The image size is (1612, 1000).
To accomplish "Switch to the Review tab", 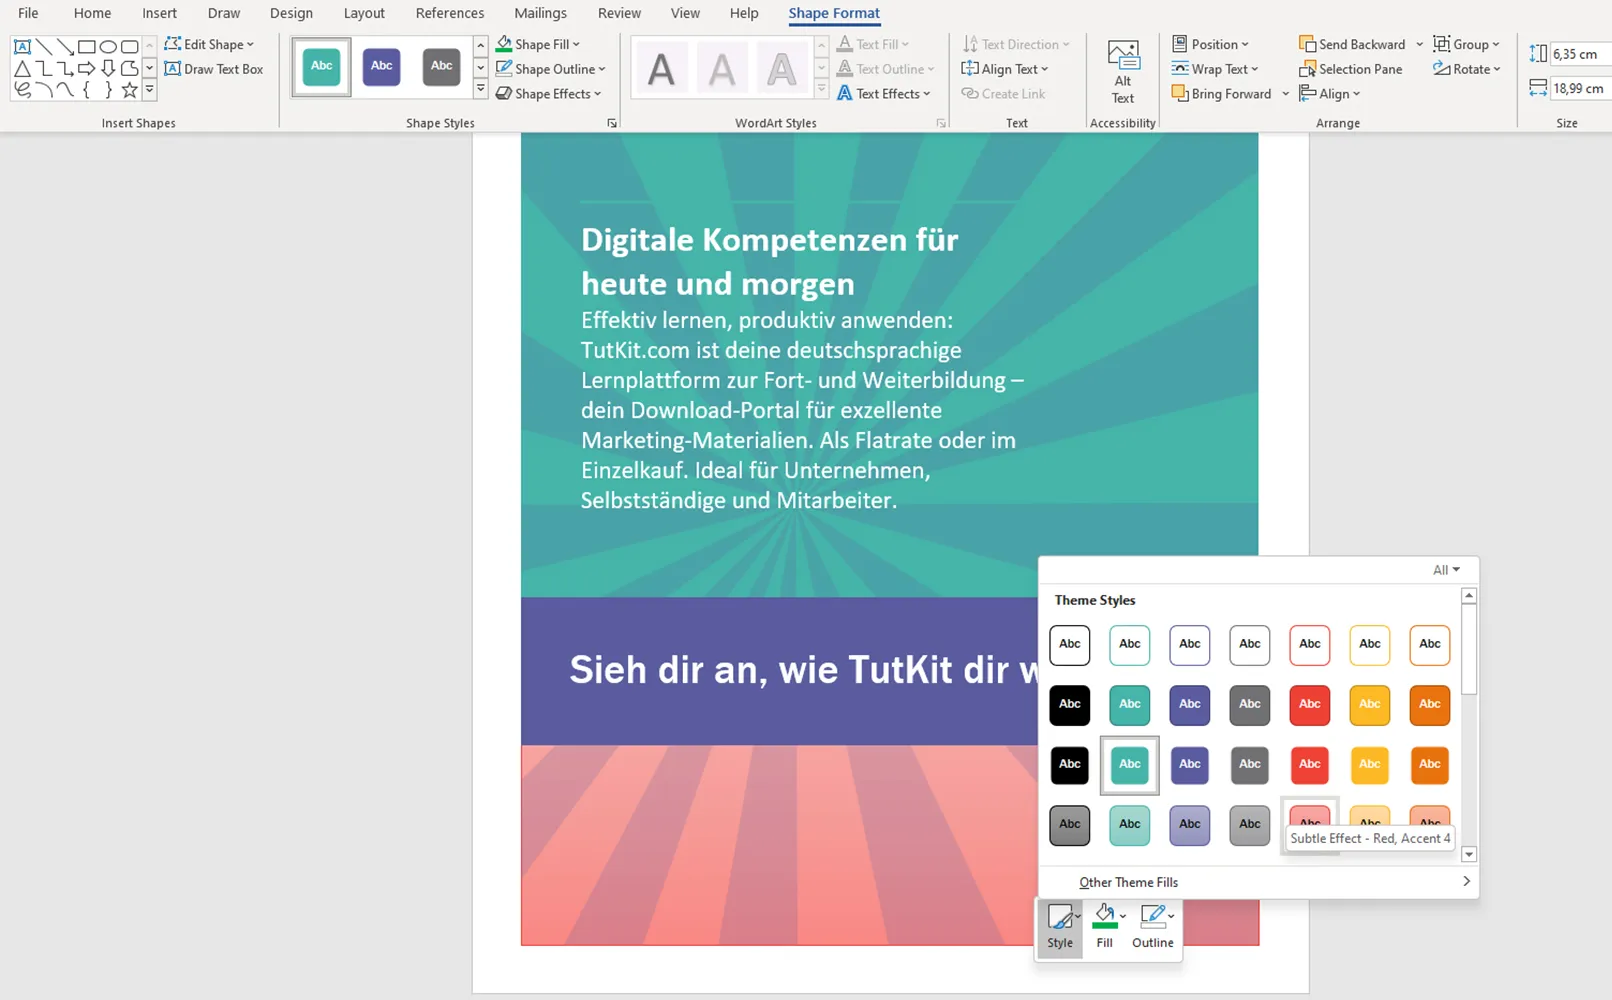I will pos(619,13).
